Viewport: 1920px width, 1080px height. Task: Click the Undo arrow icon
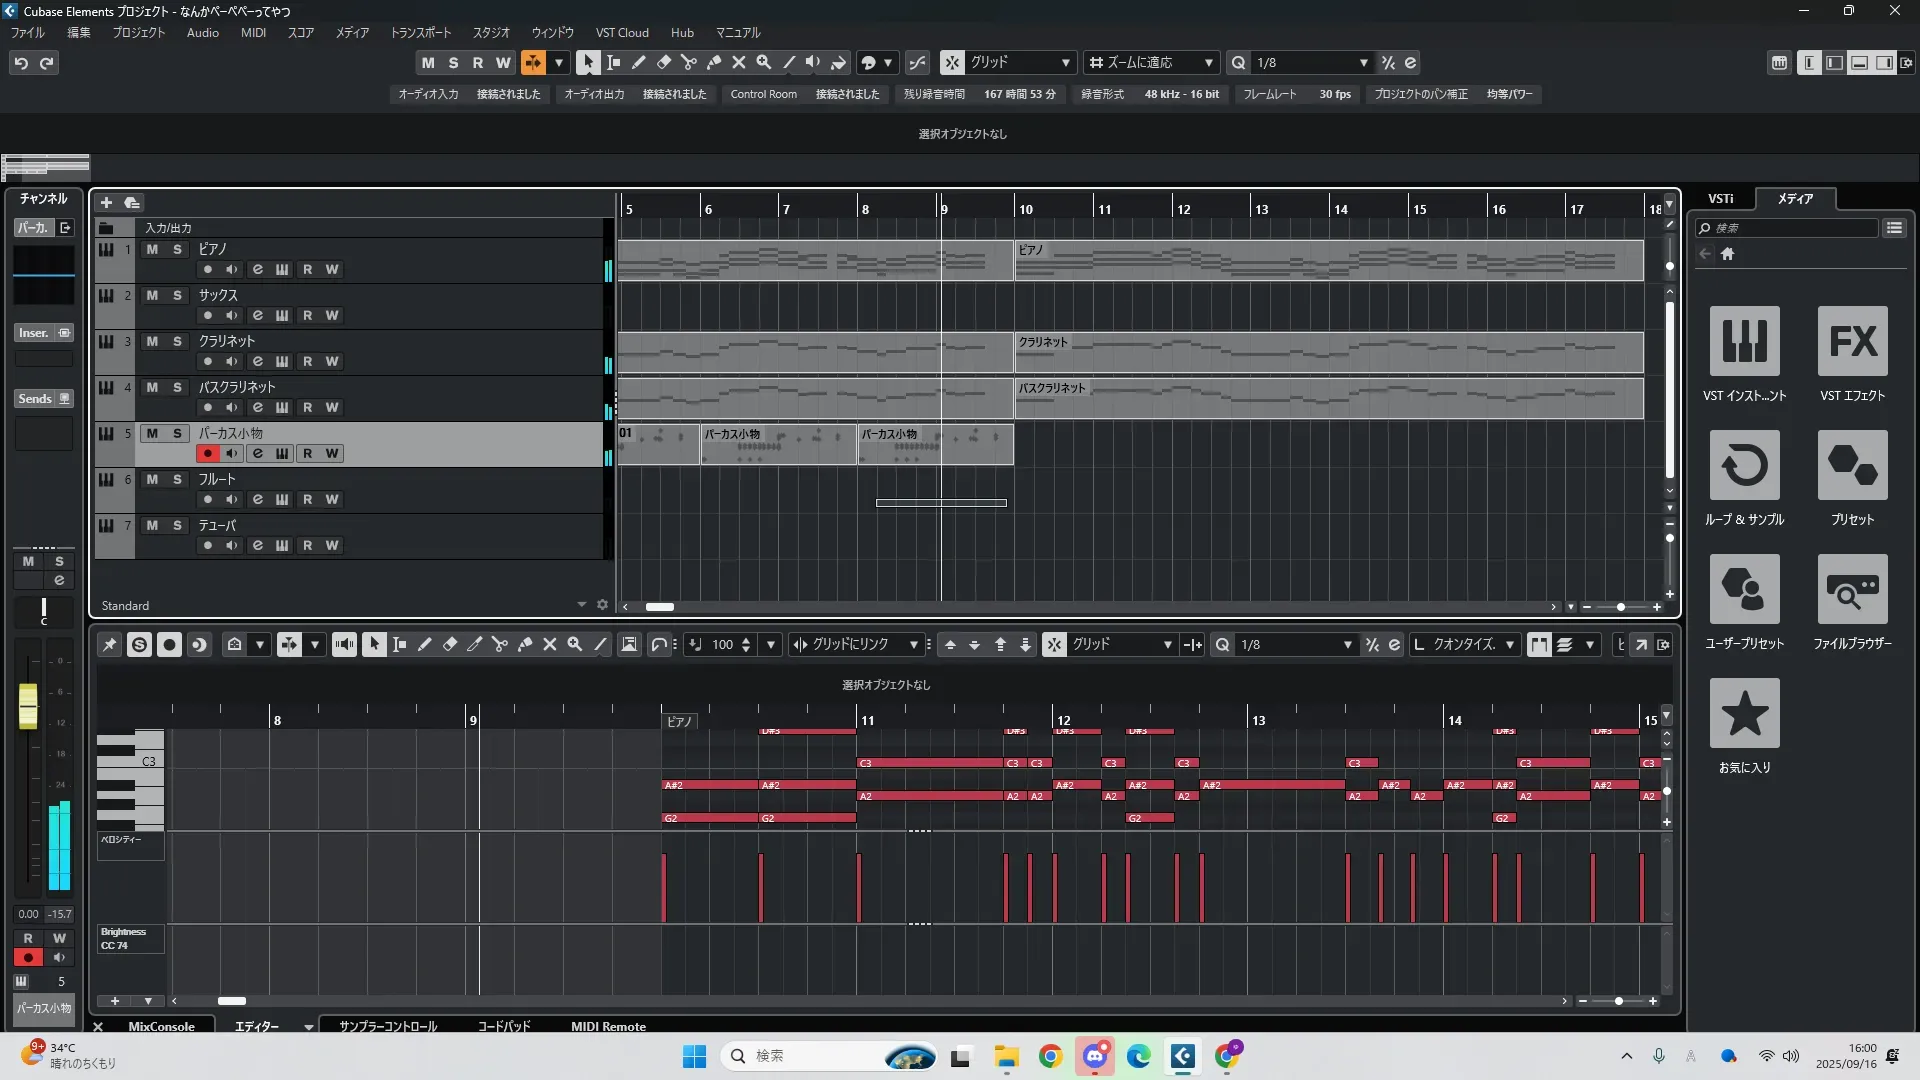pyautogui.click(x=21, y=63)
